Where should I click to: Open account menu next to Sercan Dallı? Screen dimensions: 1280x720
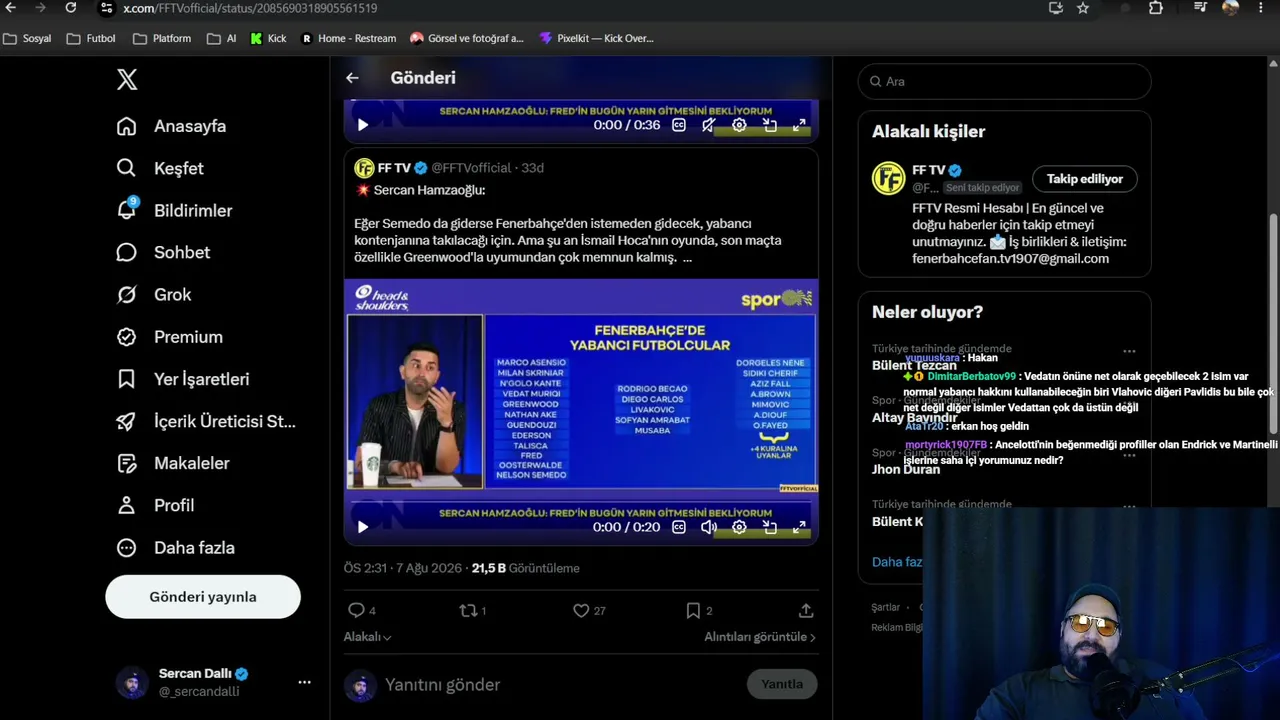pos(304,682)
